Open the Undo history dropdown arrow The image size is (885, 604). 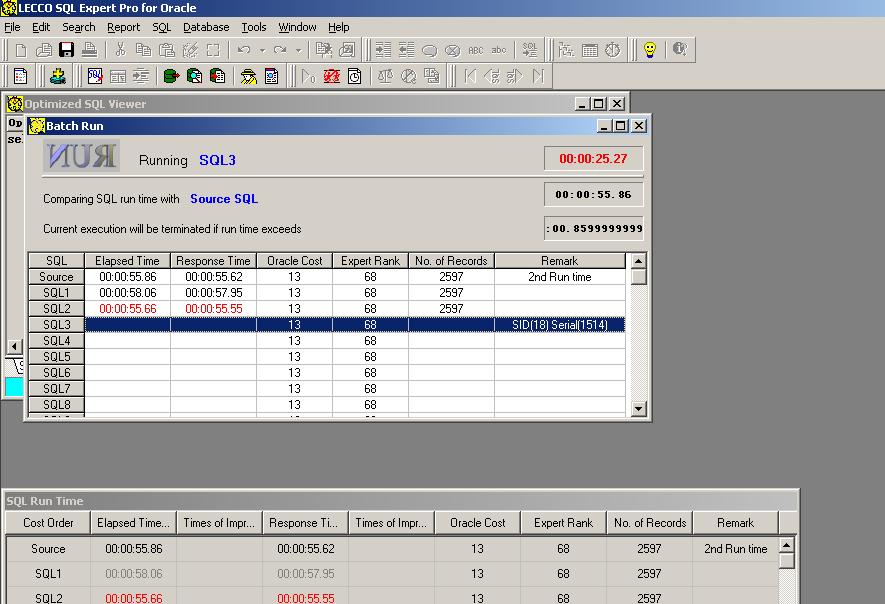pos(262,50)
